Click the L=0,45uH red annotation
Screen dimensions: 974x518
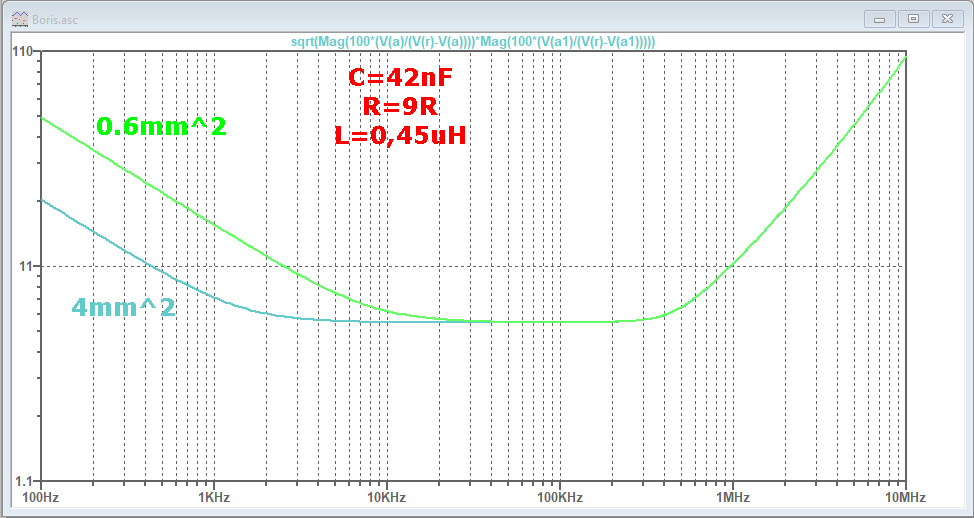(x=401, y=135)
